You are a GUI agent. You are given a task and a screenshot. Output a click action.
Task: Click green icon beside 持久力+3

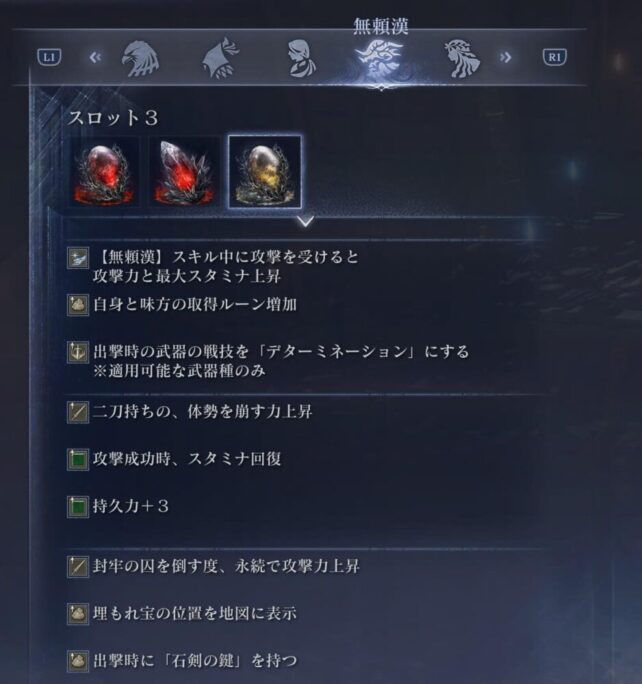pyautogui.click(x=78, y=507)
